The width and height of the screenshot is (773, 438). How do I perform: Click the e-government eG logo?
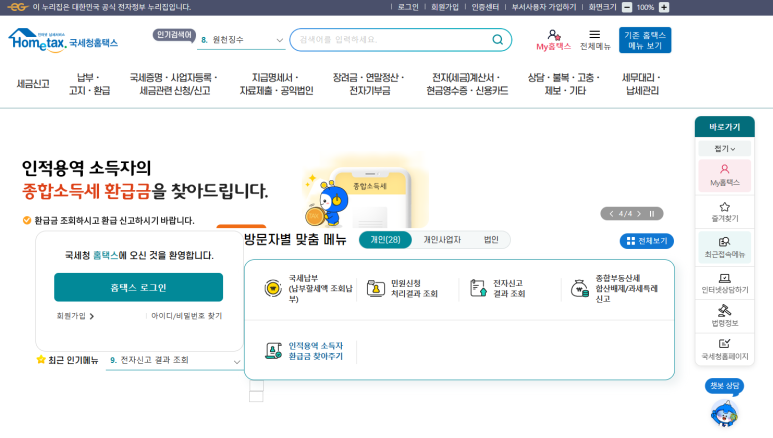[x=18, y=7]
